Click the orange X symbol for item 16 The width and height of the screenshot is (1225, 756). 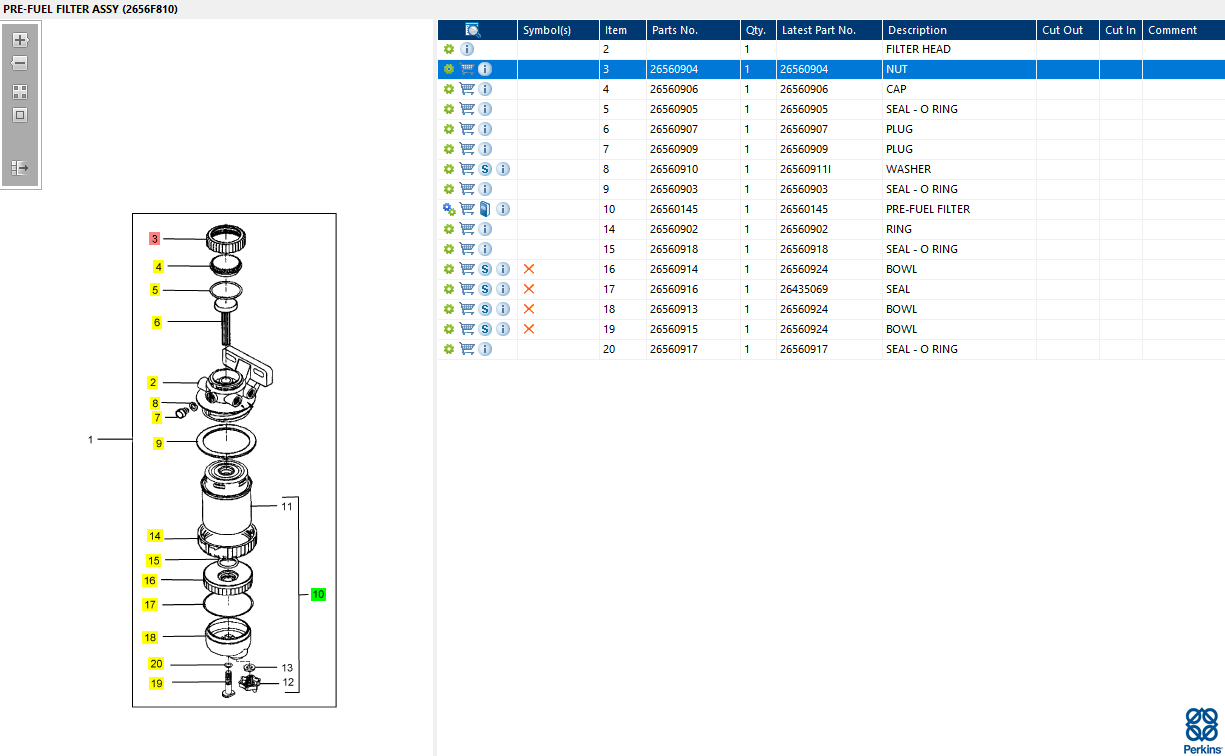[529, 269]
